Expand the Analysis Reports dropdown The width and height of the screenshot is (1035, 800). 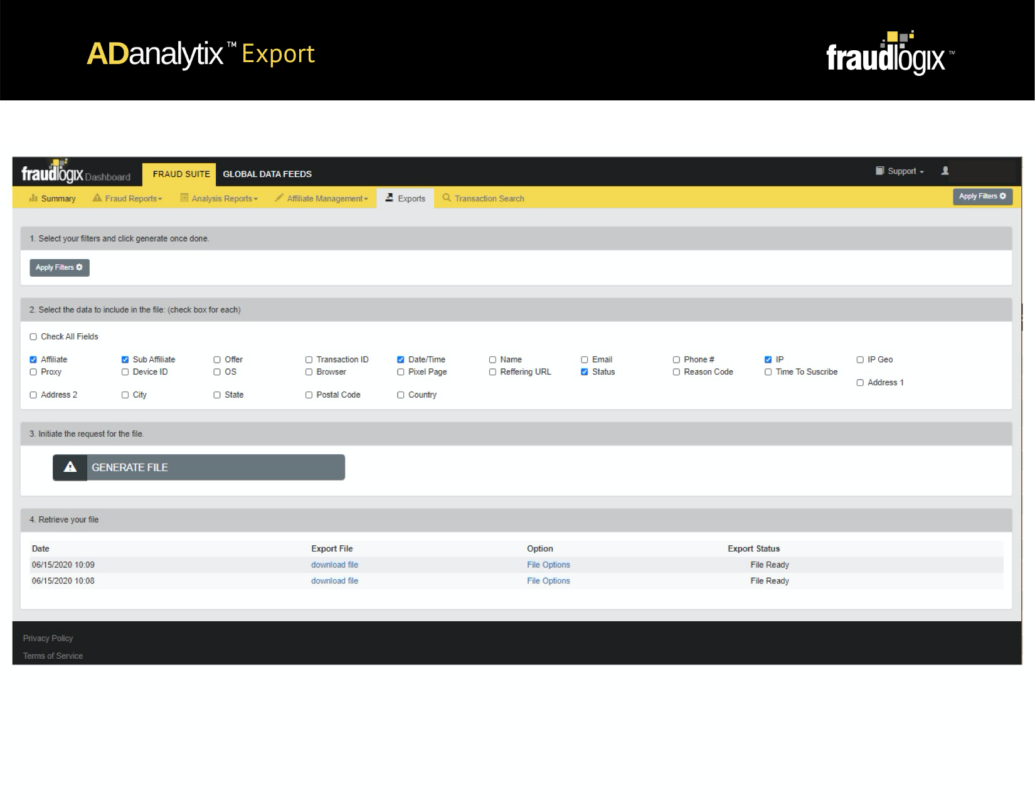tap(219, 198)
